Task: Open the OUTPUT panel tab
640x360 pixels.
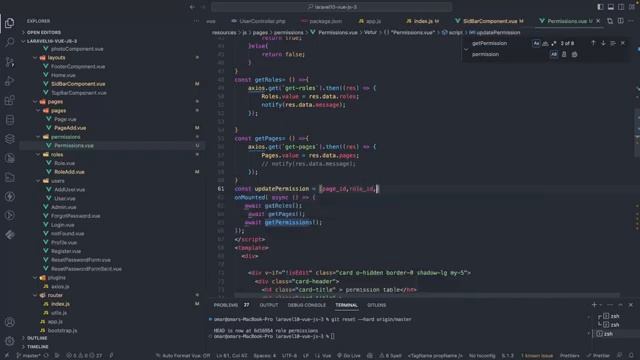Action: point(269,305)
